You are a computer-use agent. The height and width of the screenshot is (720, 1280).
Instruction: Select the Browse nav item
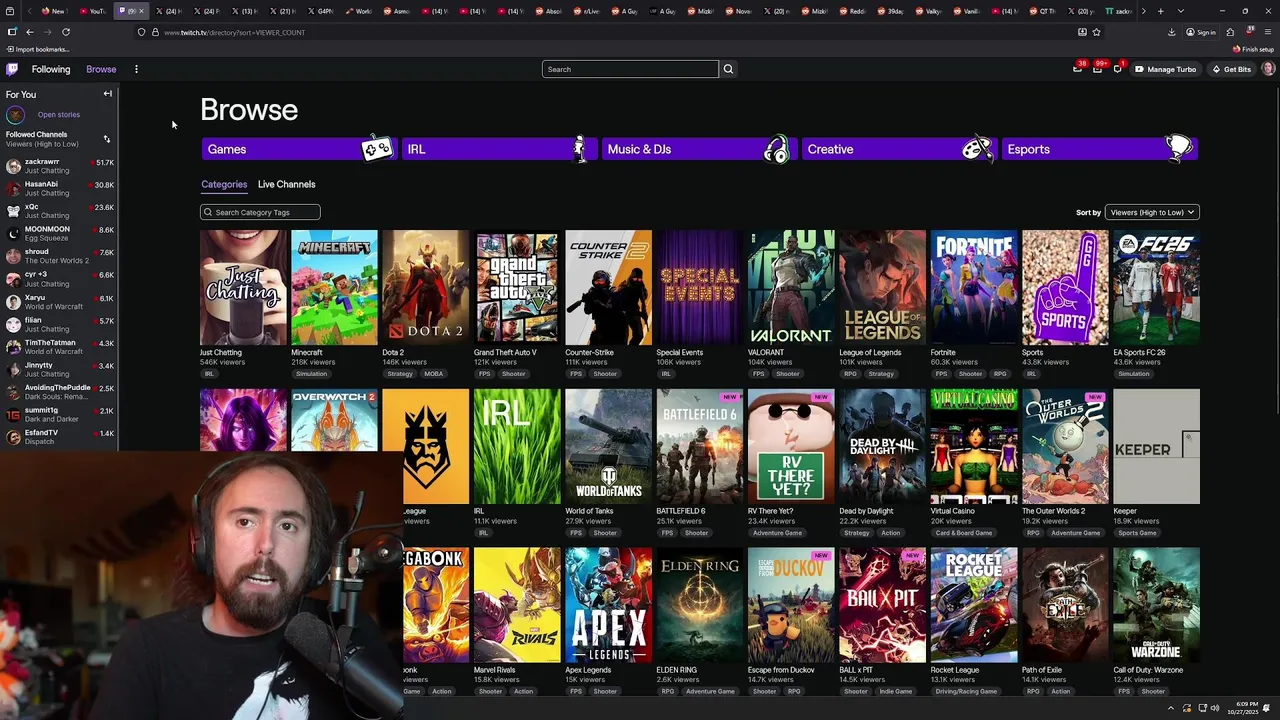point(101,69)
